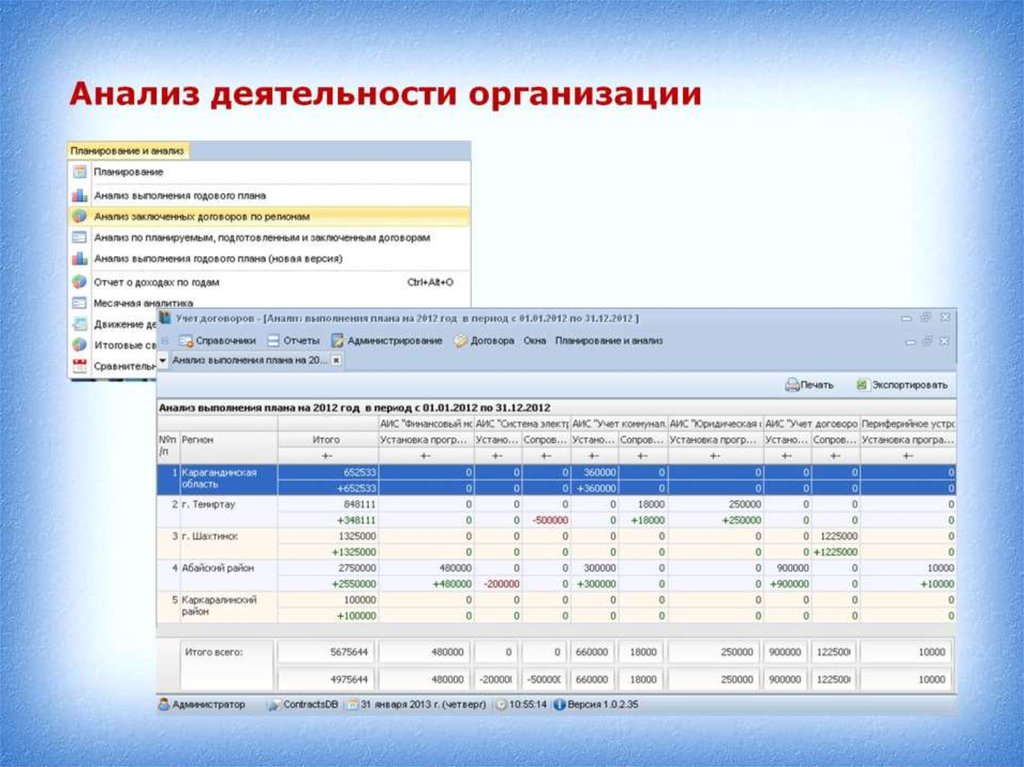Screen dimensions: 1024x767
Task: Open the tab list dropdown arrow
Action: [163, 359]
